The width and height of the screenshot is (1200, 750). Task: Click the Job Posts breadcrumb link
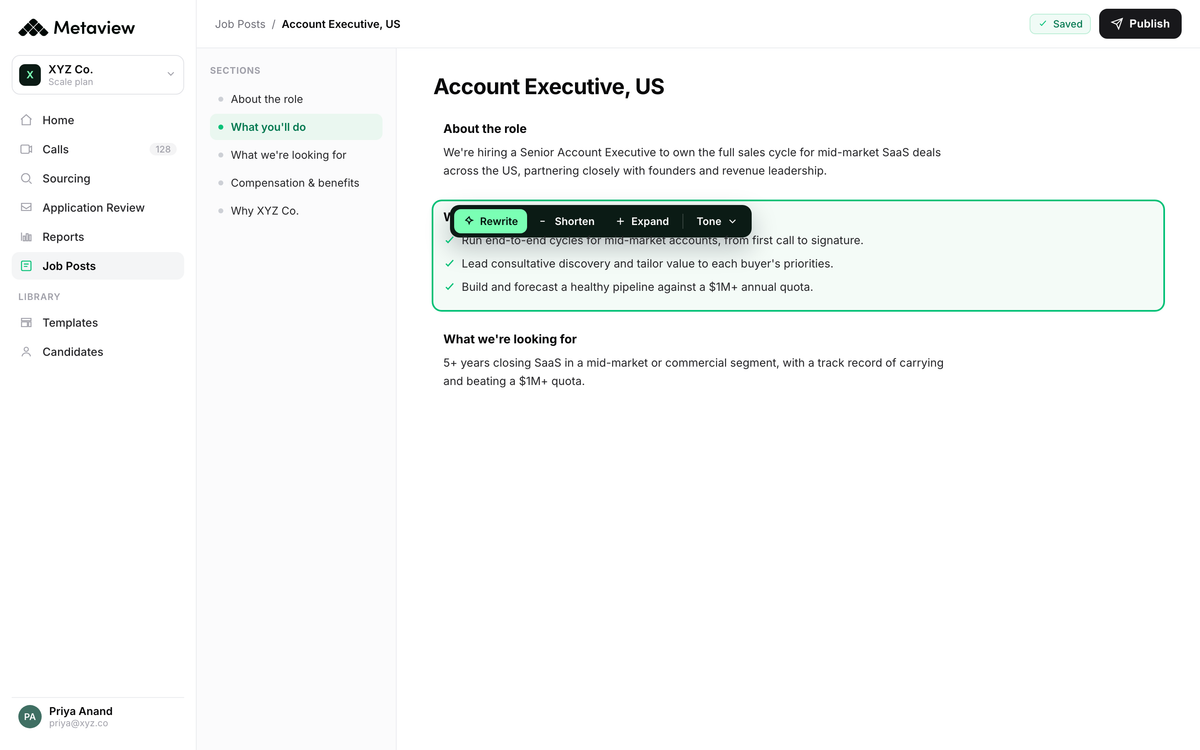coord(240,24)
